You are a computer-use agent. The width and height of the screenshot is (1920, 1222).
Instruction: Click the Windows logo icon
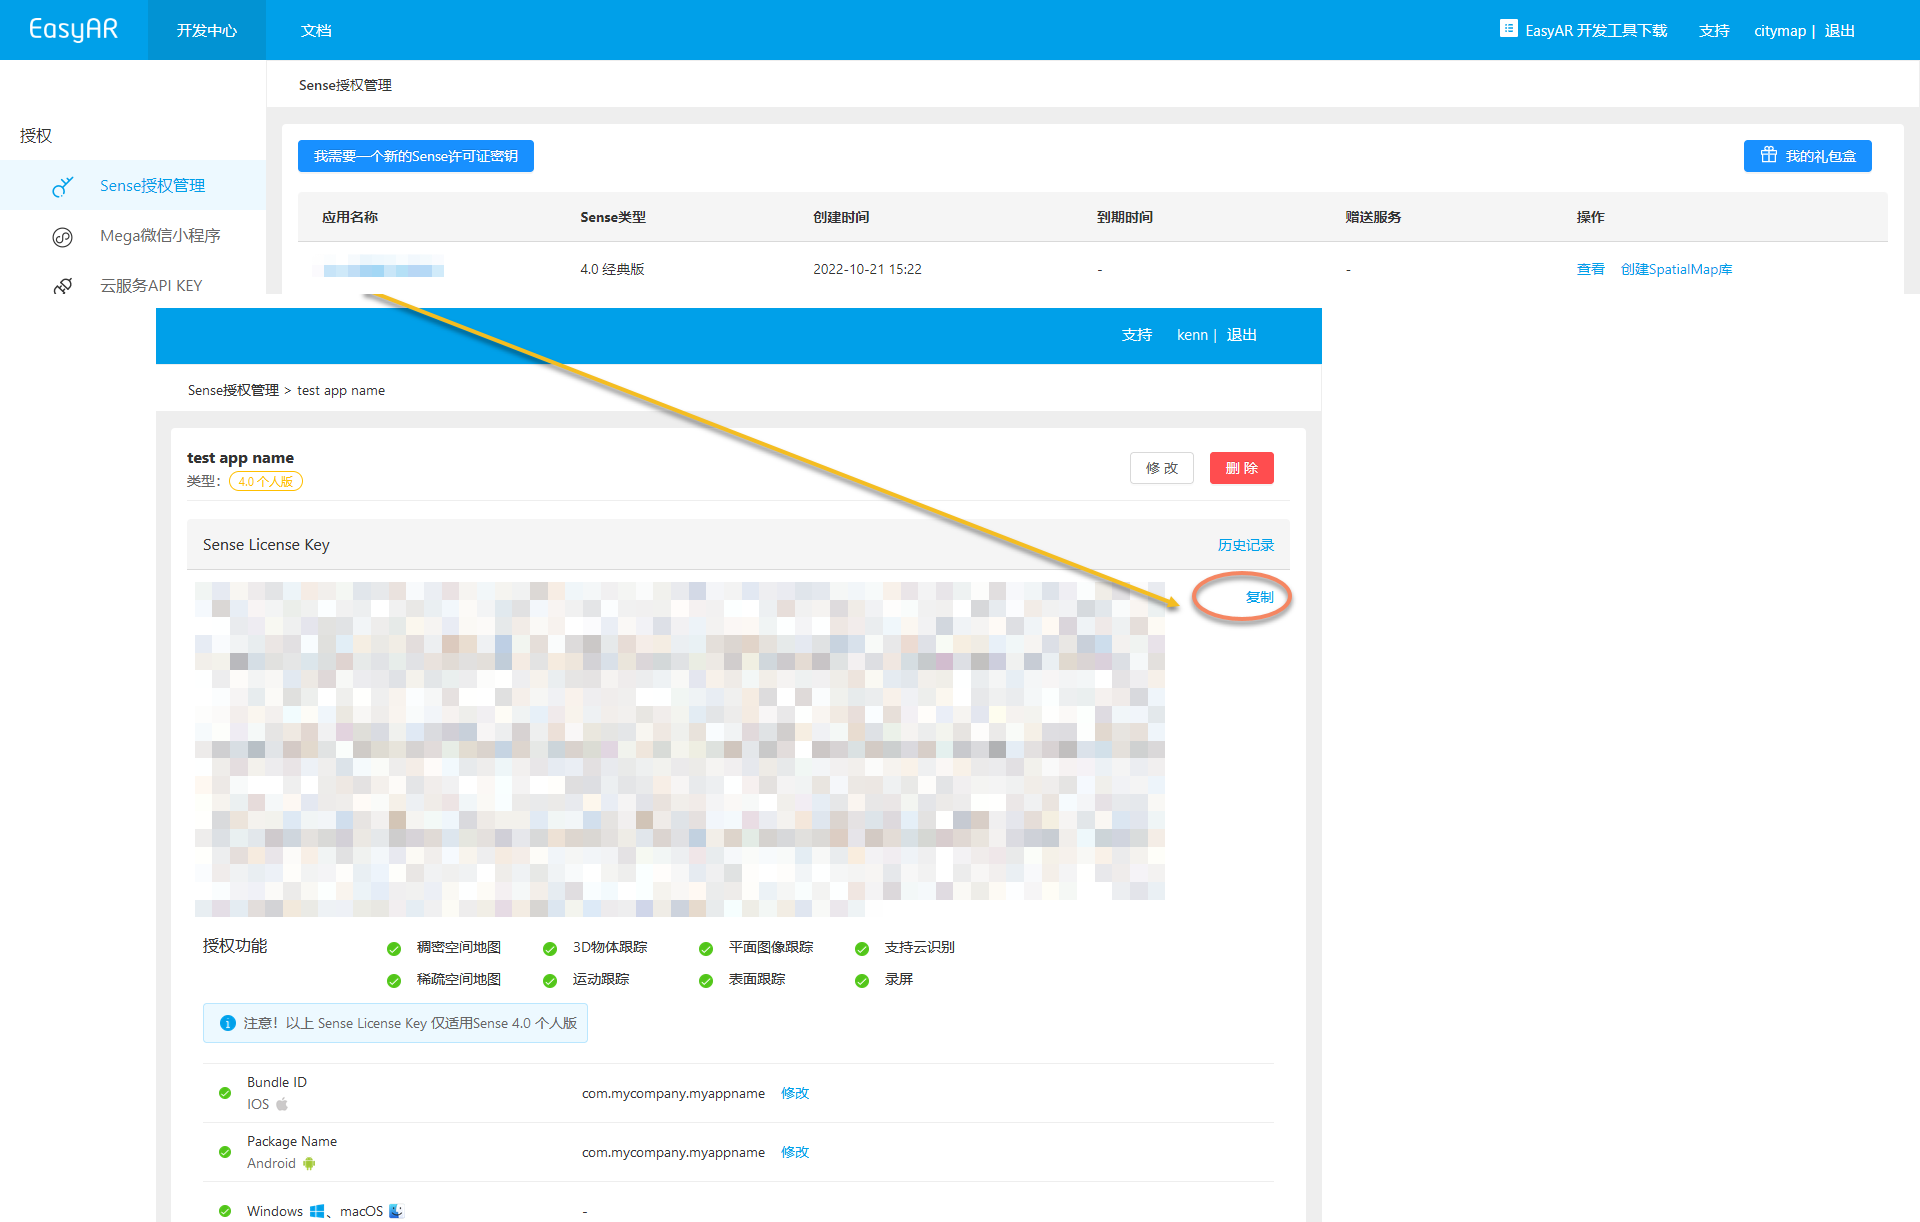point(317,1211)
